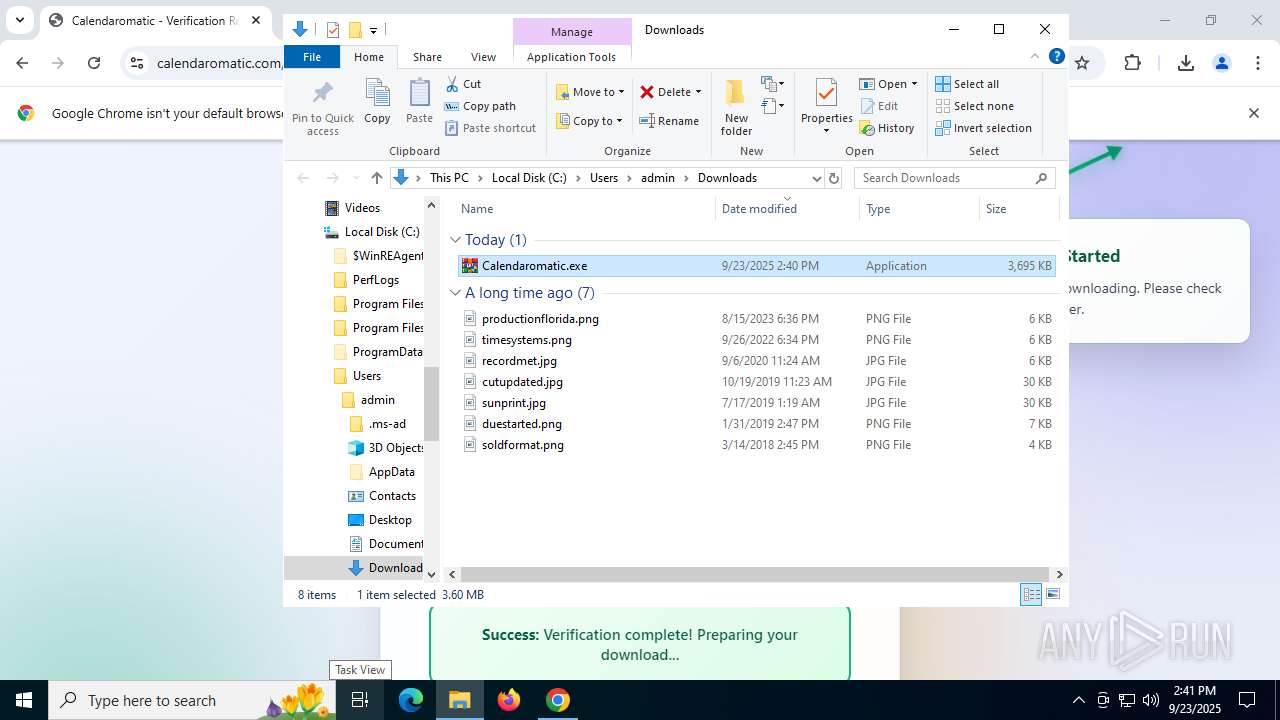Rename the selected file
Image resolution: width=1280 pixels, height=720 pixels.
(669, 121)
